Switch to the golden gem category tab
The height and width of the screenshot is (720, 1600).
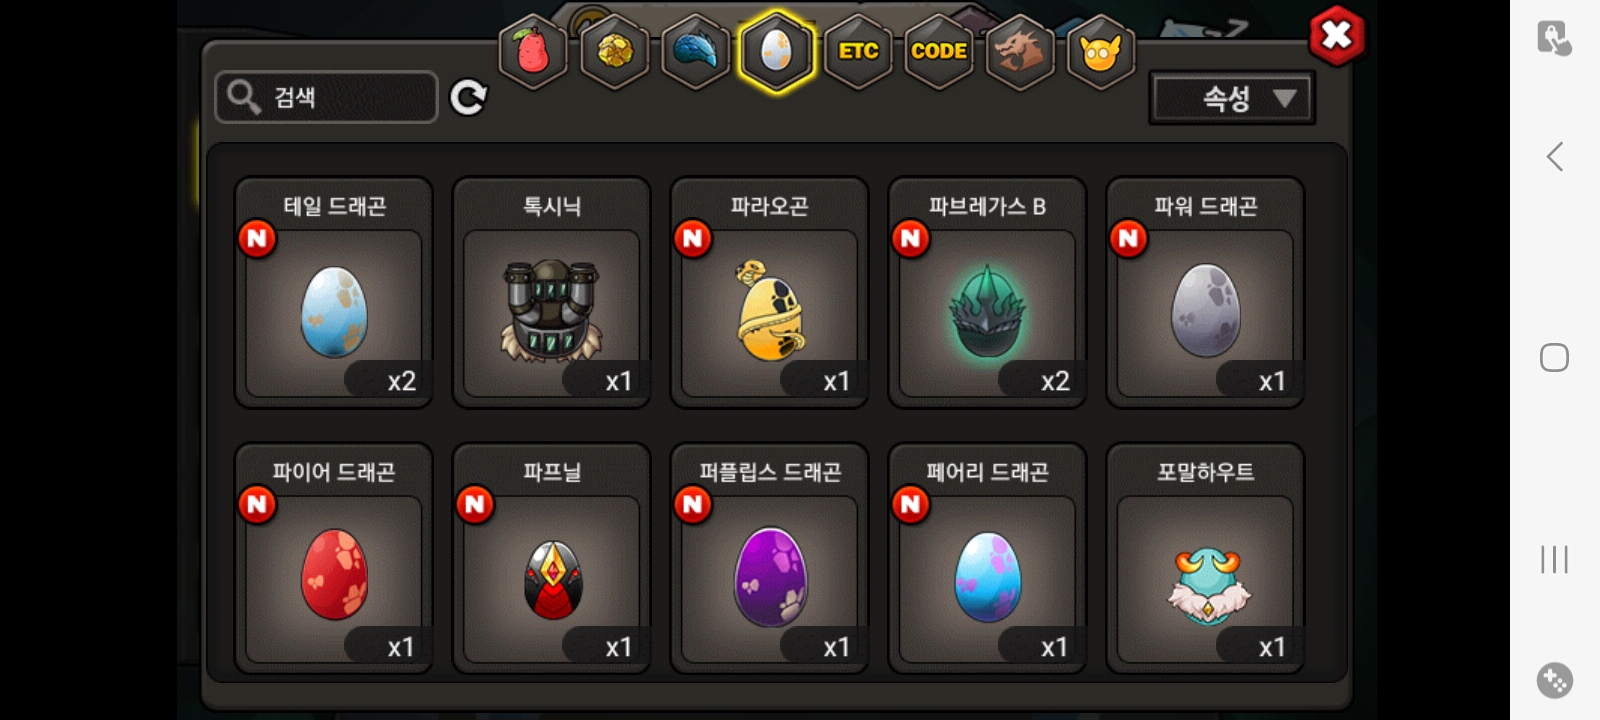point(614,51)
